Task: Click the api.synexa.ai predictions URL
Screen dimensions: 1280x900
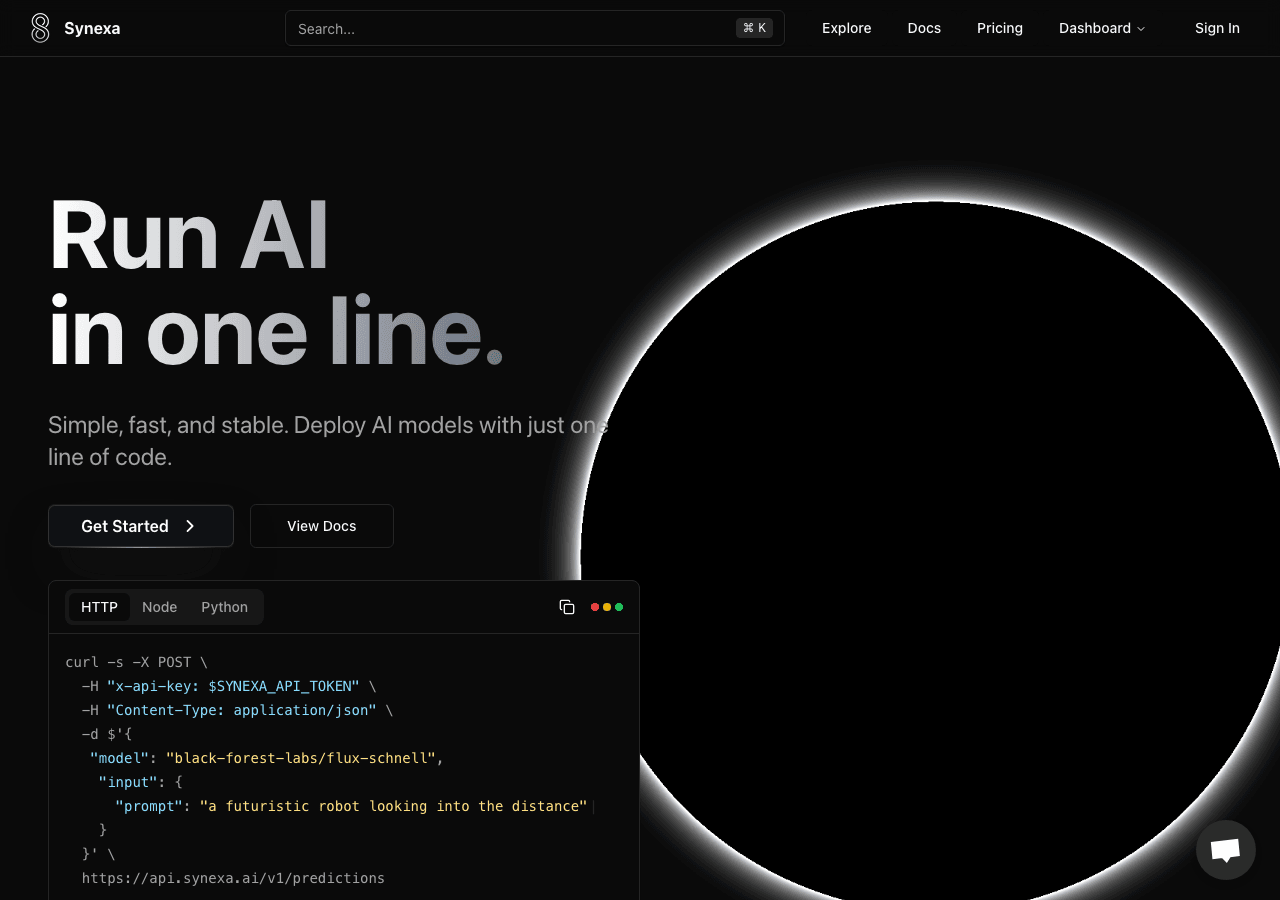Action: click(x=233, y=878)
